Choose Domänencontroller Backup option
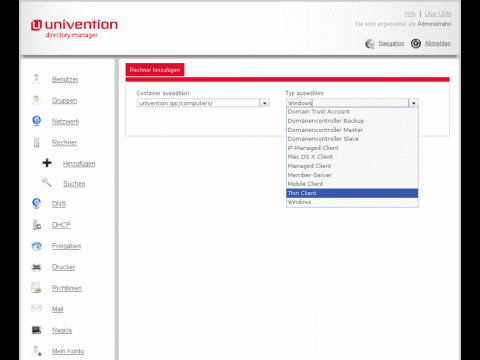Image resolution: width=480 pixels, height=360 pixels. [352, 121]
